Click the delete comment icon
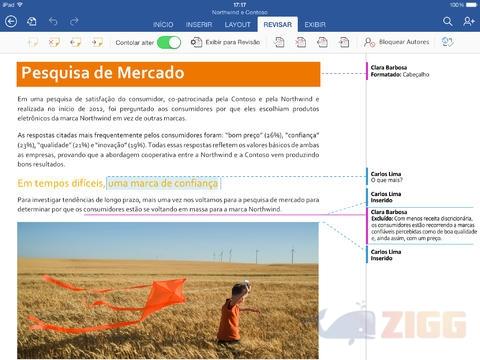Screen dimensions: 480x360 (54, 42)
